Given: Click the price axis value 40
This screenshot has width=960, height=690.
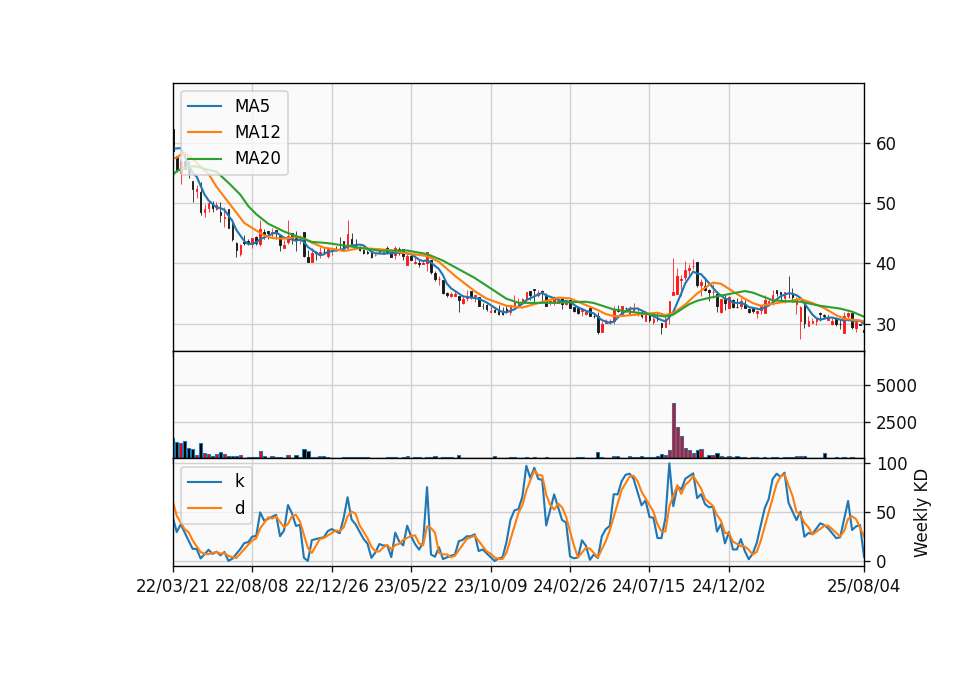Looking at the screenshot, I should [886, 264].
